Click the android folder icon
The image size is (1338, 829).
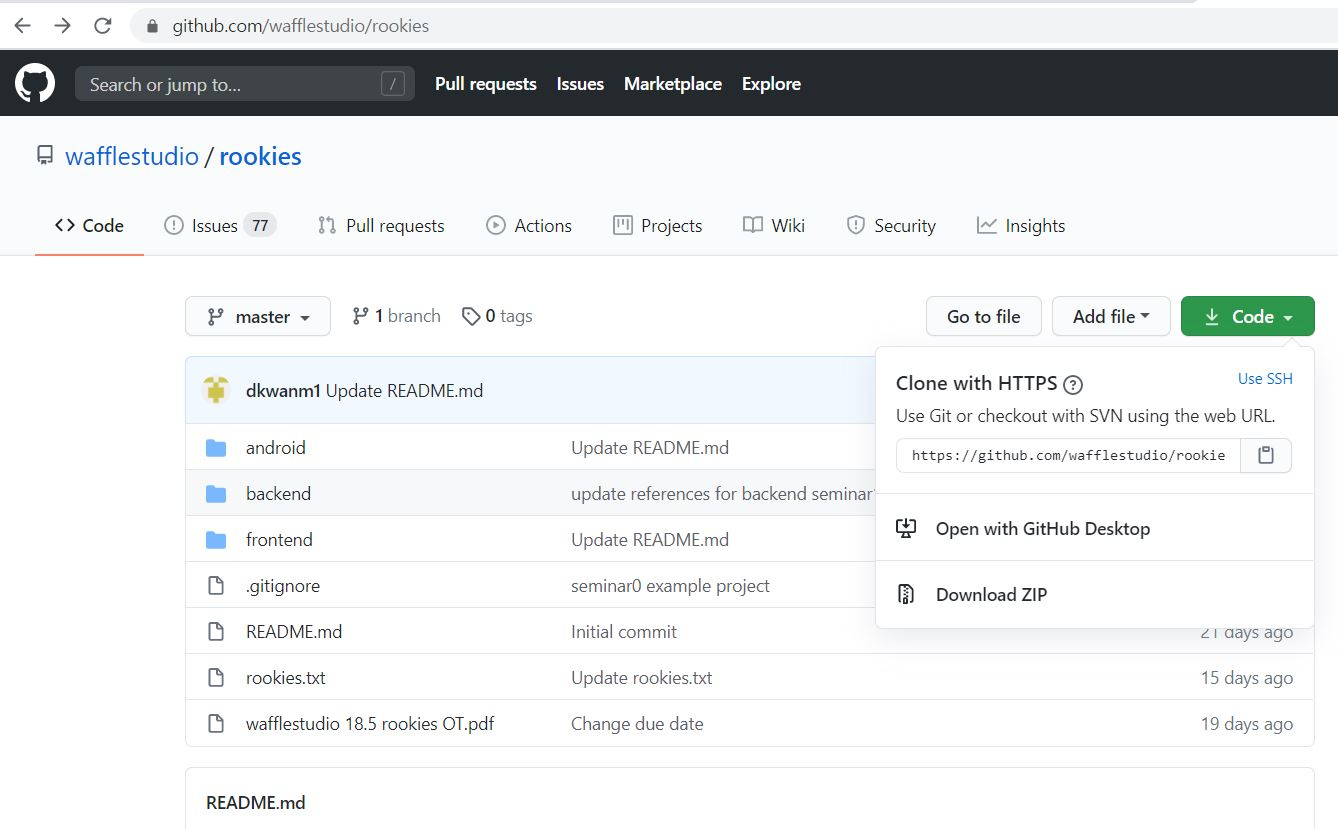216,448
